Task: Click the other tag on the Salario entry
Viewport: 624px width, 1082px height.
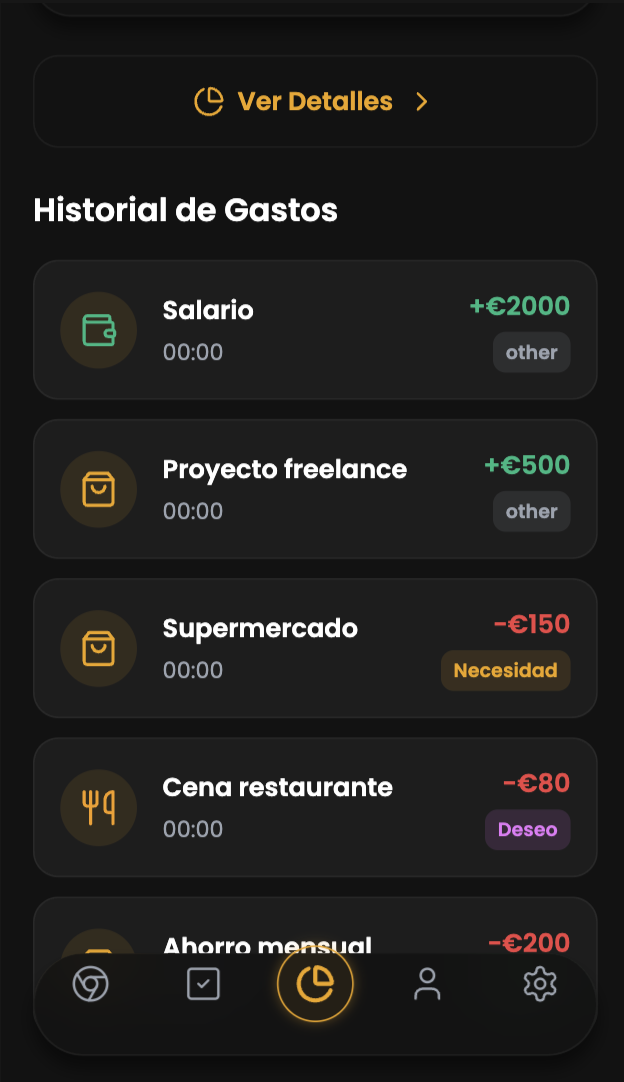Action: coord(531,352)
